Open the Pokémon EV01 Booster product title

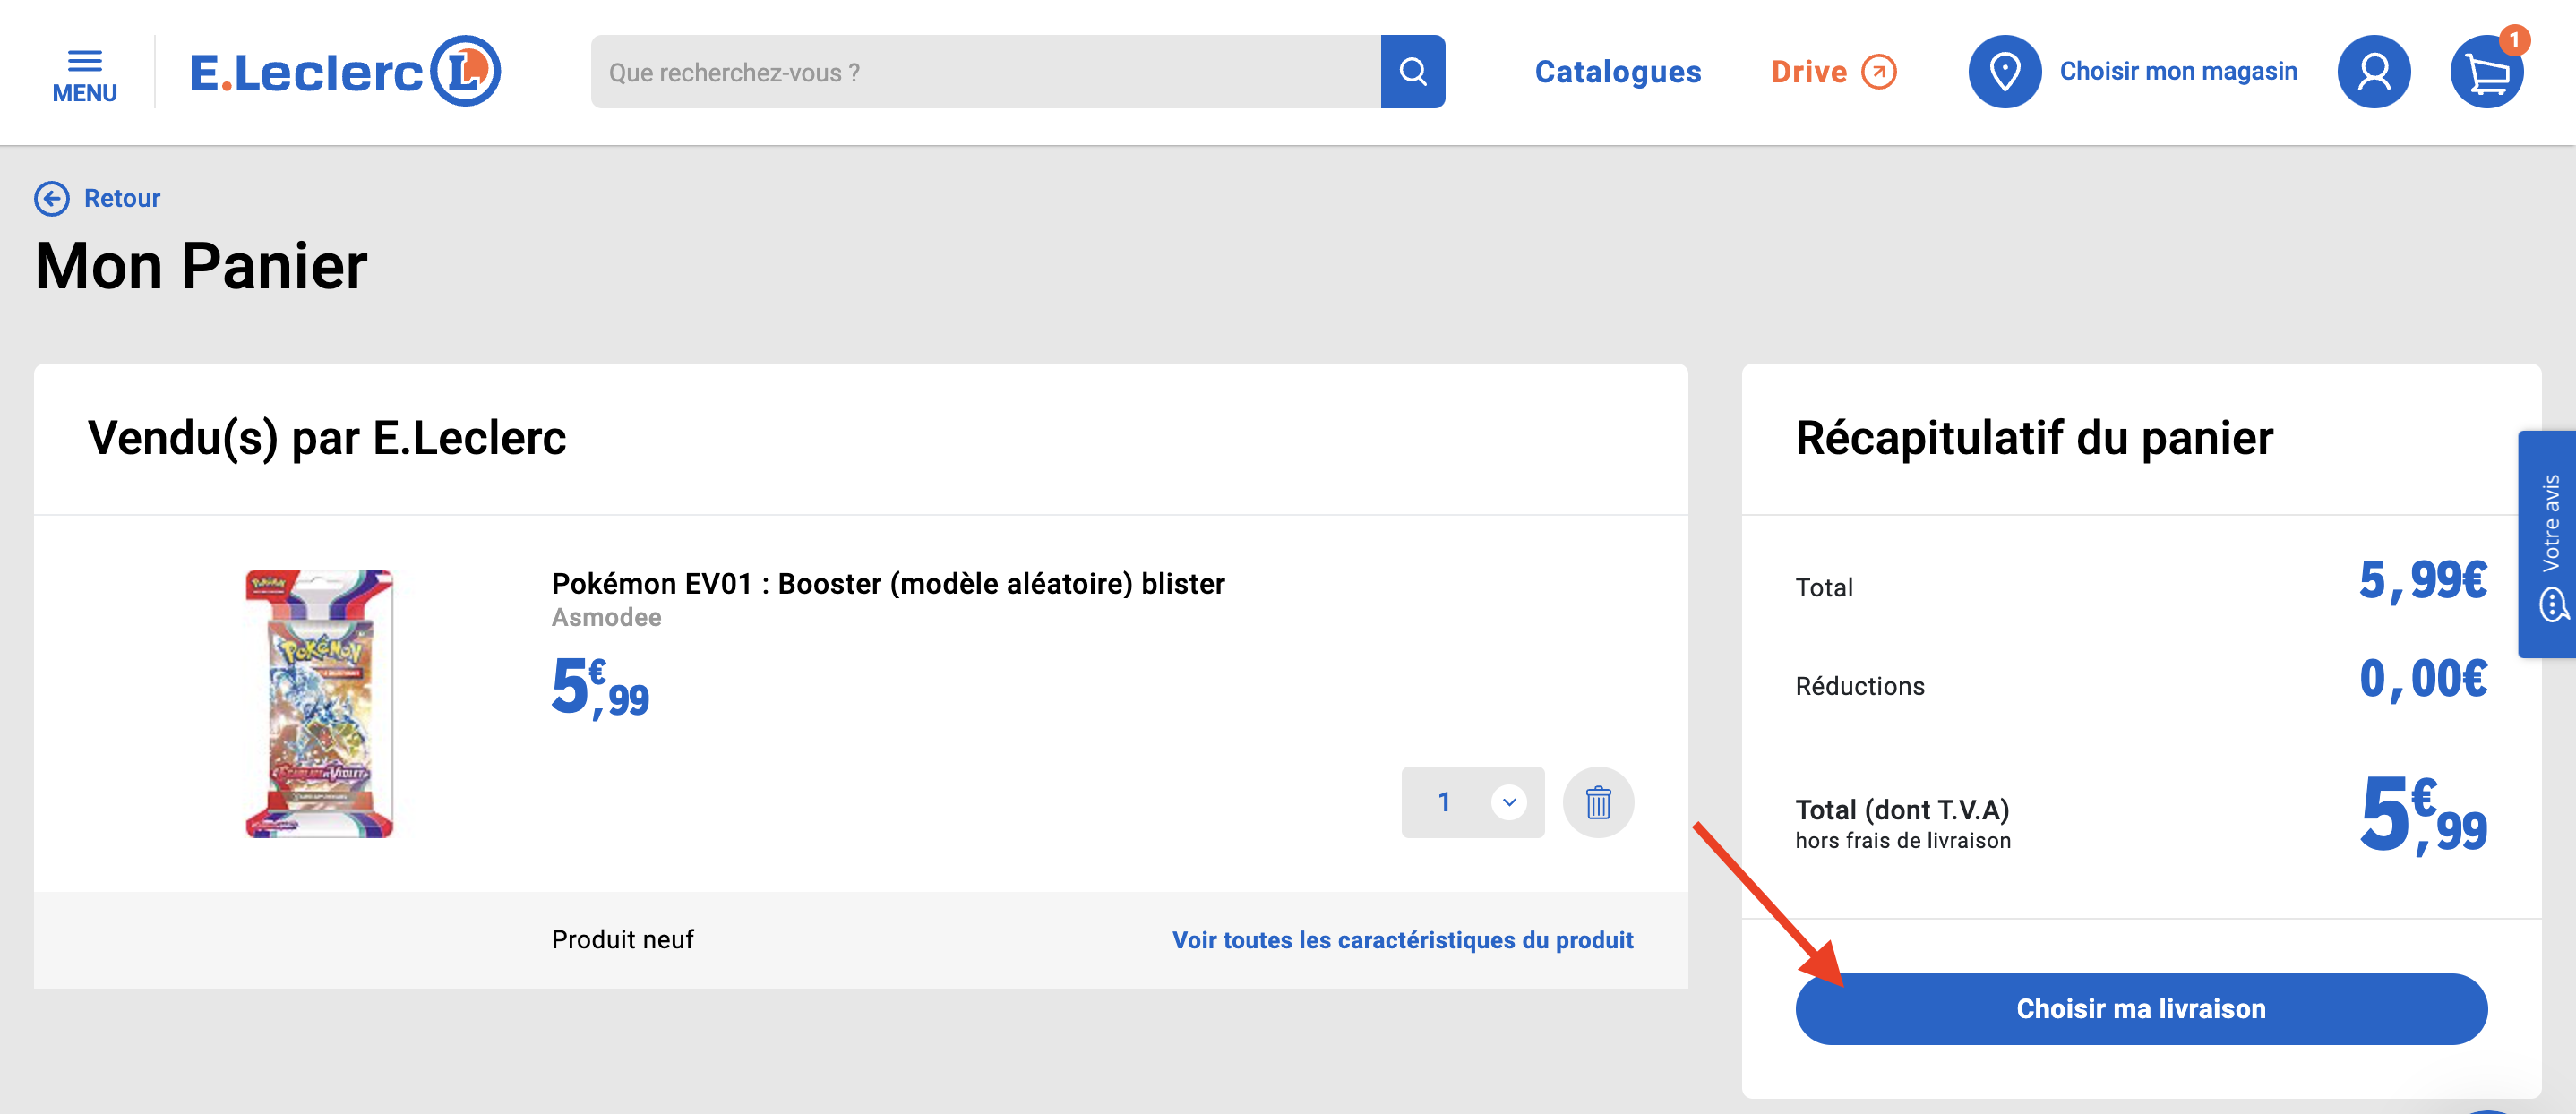click(888, 584)
